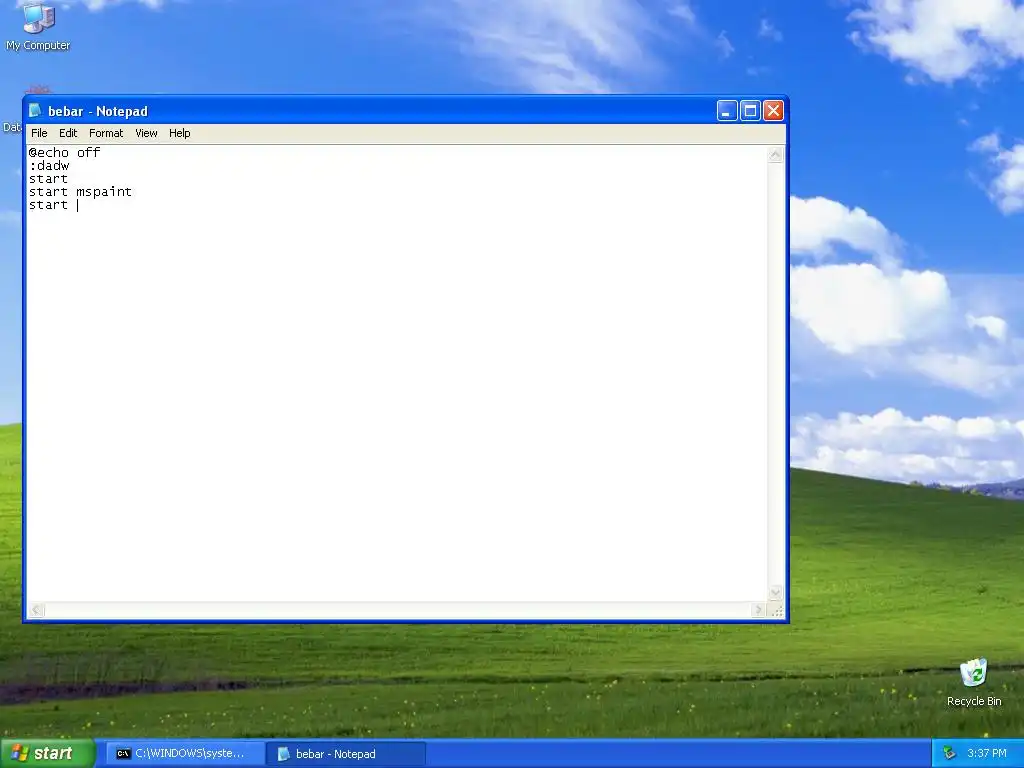Minimize the bebar Notepad window
Image resolution: width=1024 pixels, height=768 pixels.
727,111
